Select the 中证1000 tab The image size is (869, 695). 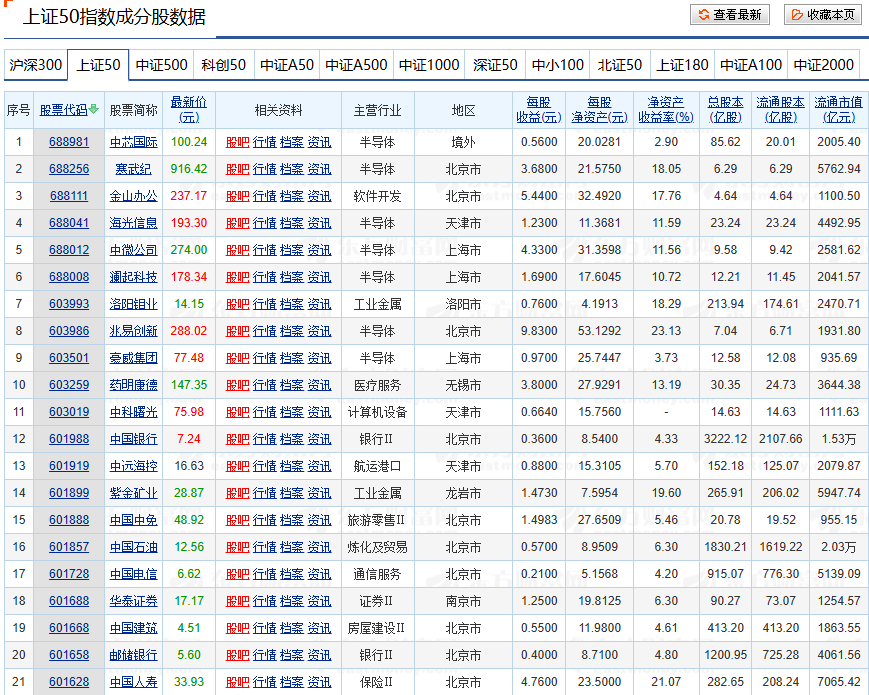[x=429, y=65]
